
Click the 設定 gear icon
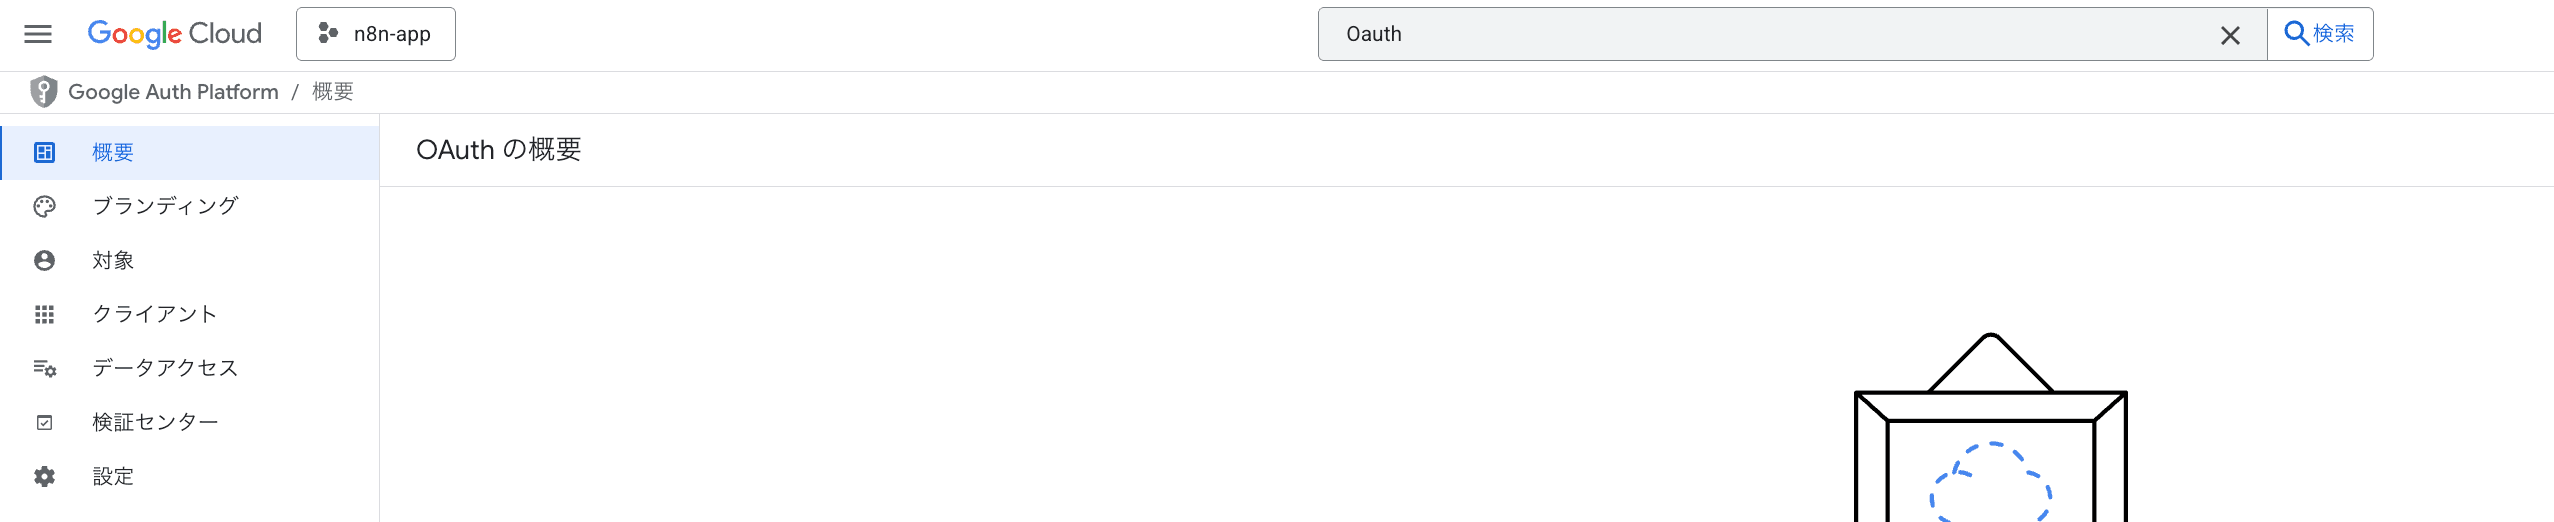[x=44, y=476]
